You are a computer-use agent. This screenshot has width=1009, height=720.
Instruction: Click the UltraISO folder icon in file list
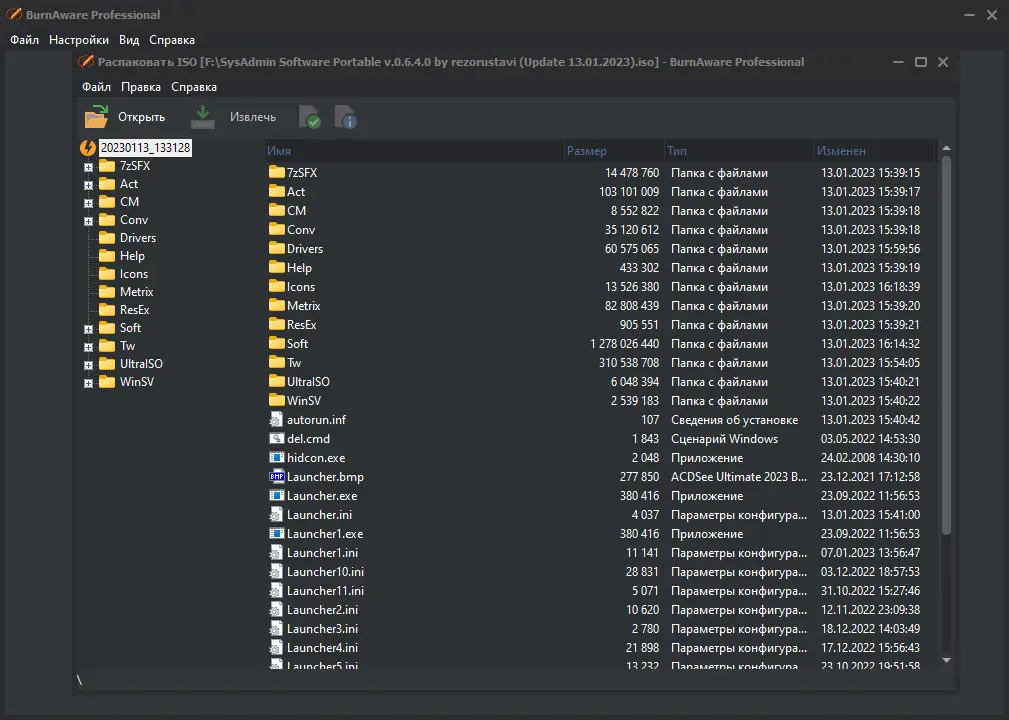pos(277,382)
